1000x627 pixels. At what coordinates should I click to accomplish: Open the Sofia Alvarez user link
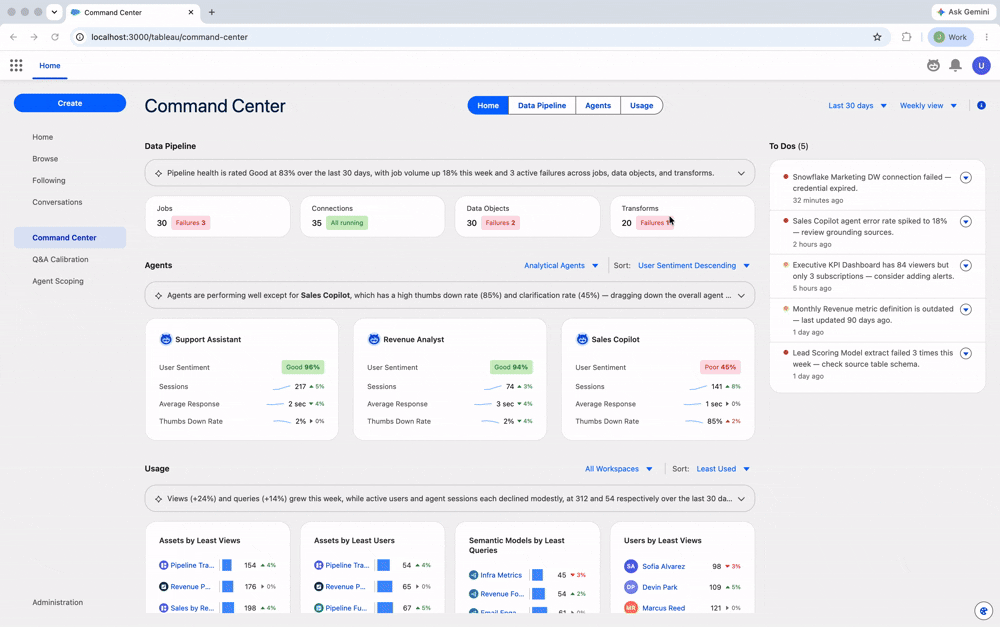pyautogui.click(x=663, y=566)
